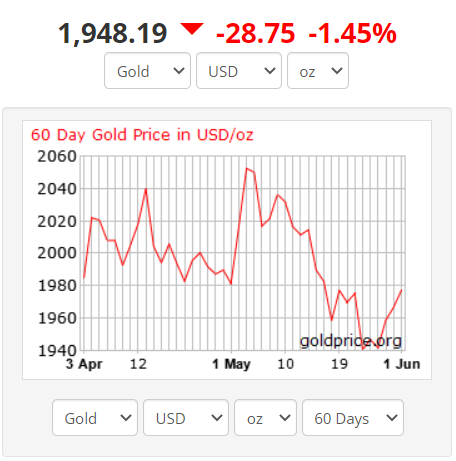Open the top Gold metal dropdown
Viewport: 456px width, 461px height.
click(147, 71)
